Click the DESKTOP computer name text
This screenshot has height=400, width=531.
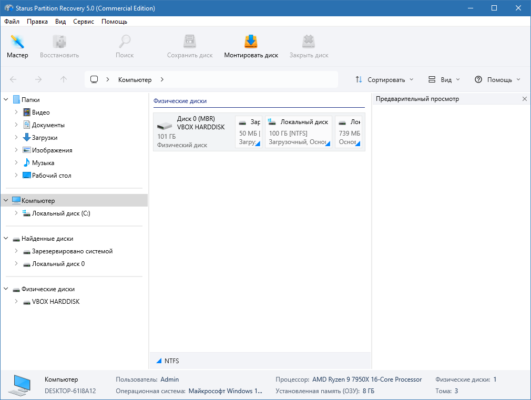70,391
